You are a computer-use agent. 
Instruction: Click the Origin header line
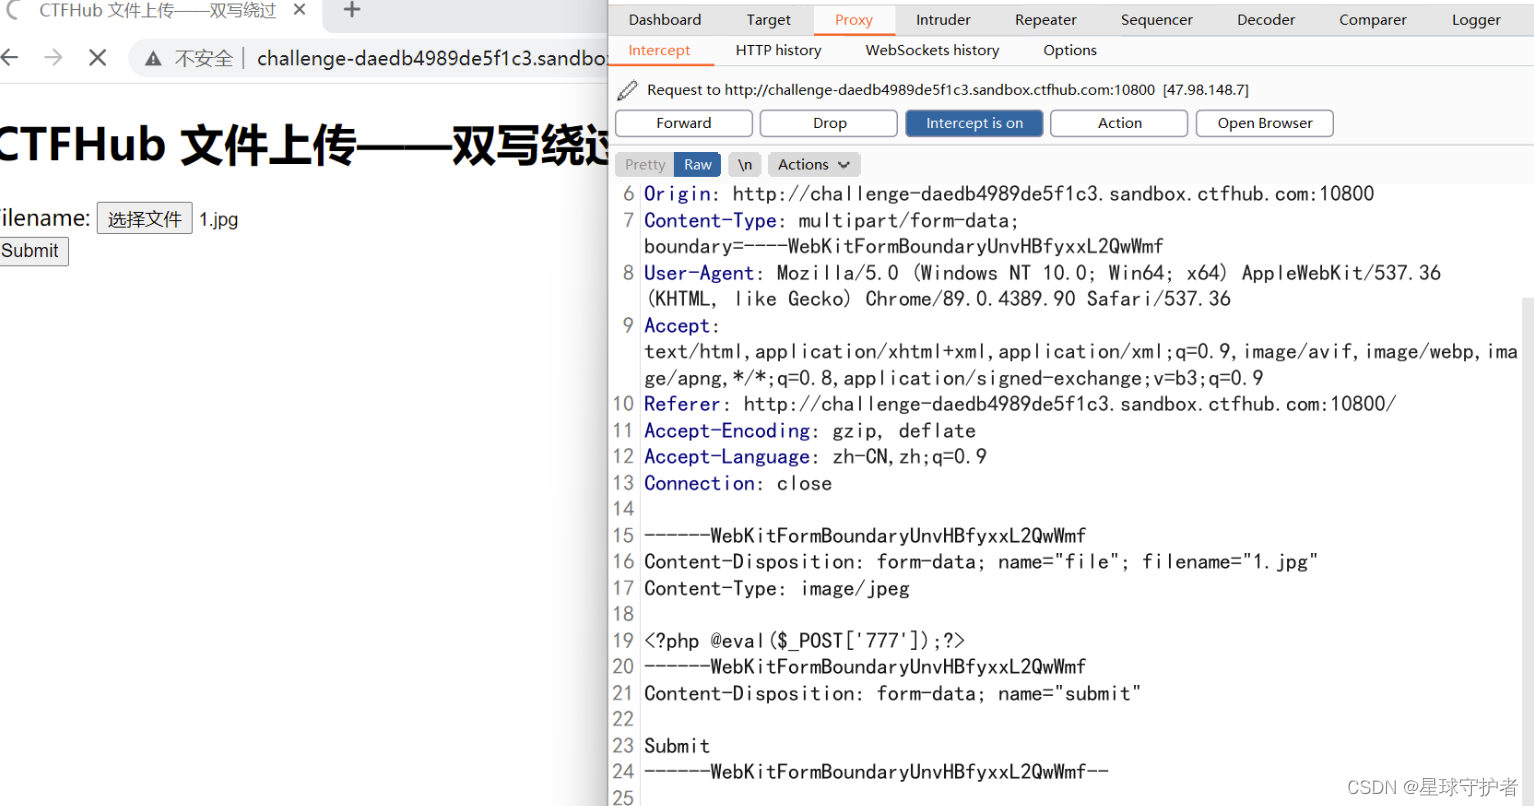(1009, 194)
